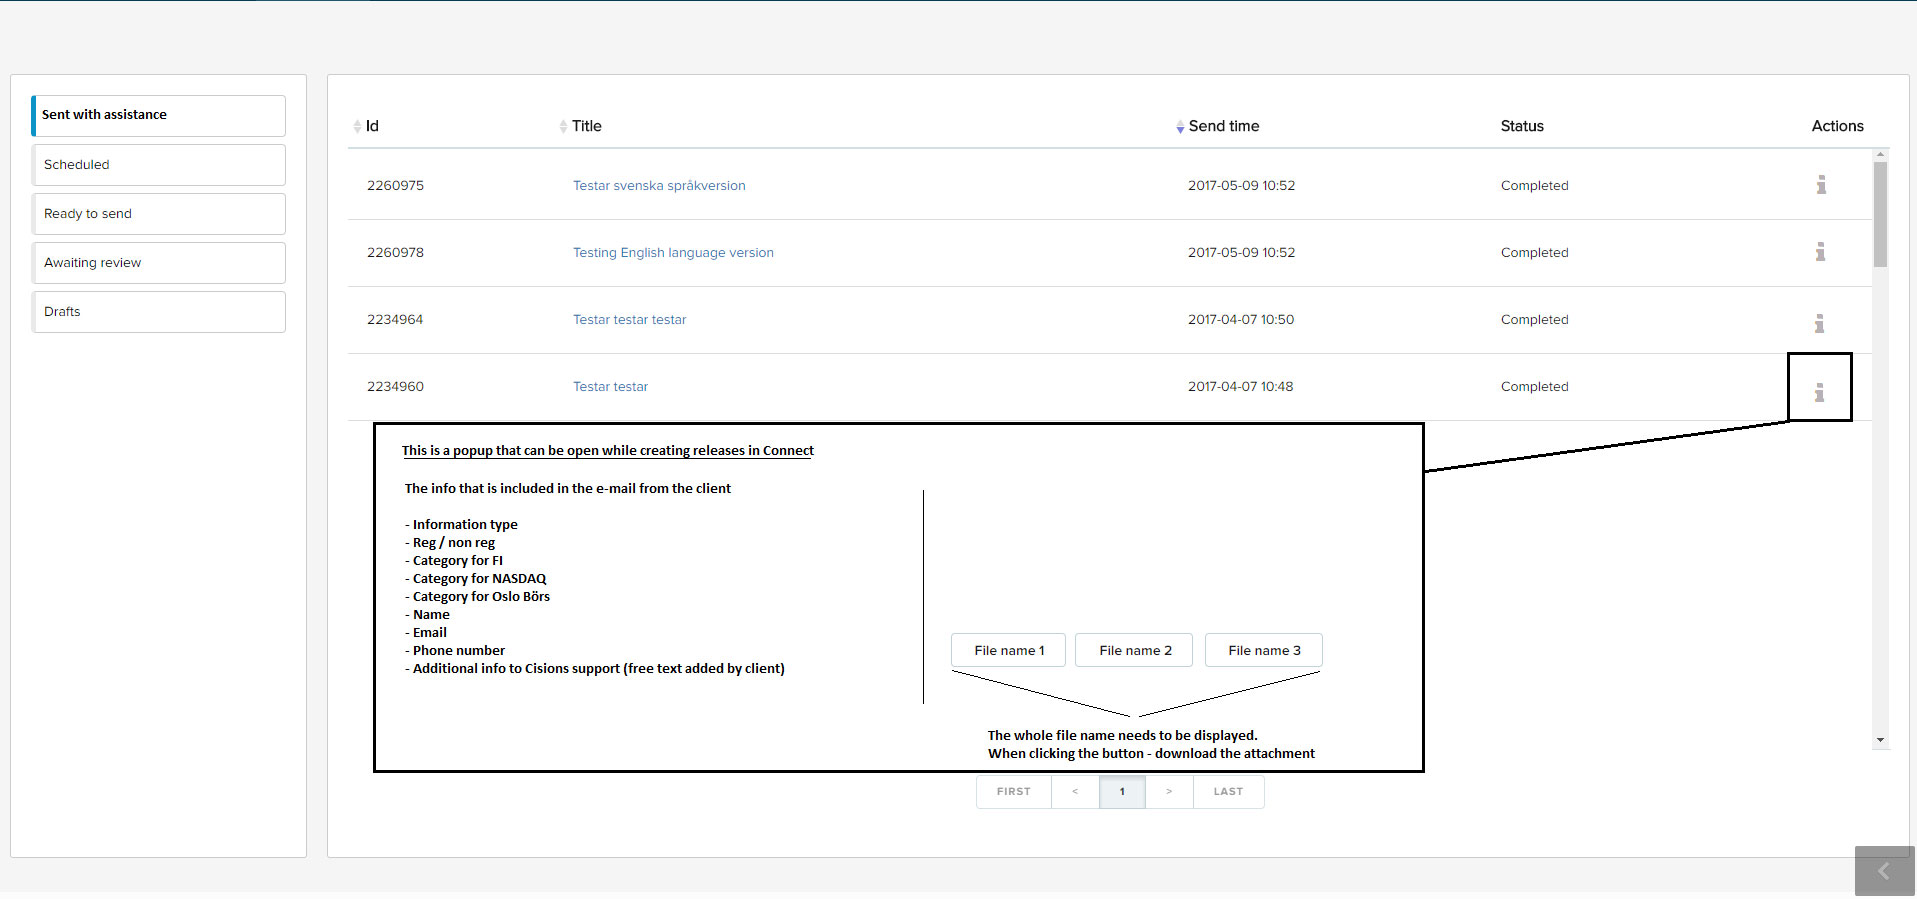Click scrollbar down arrow in table

[1880, 740]
